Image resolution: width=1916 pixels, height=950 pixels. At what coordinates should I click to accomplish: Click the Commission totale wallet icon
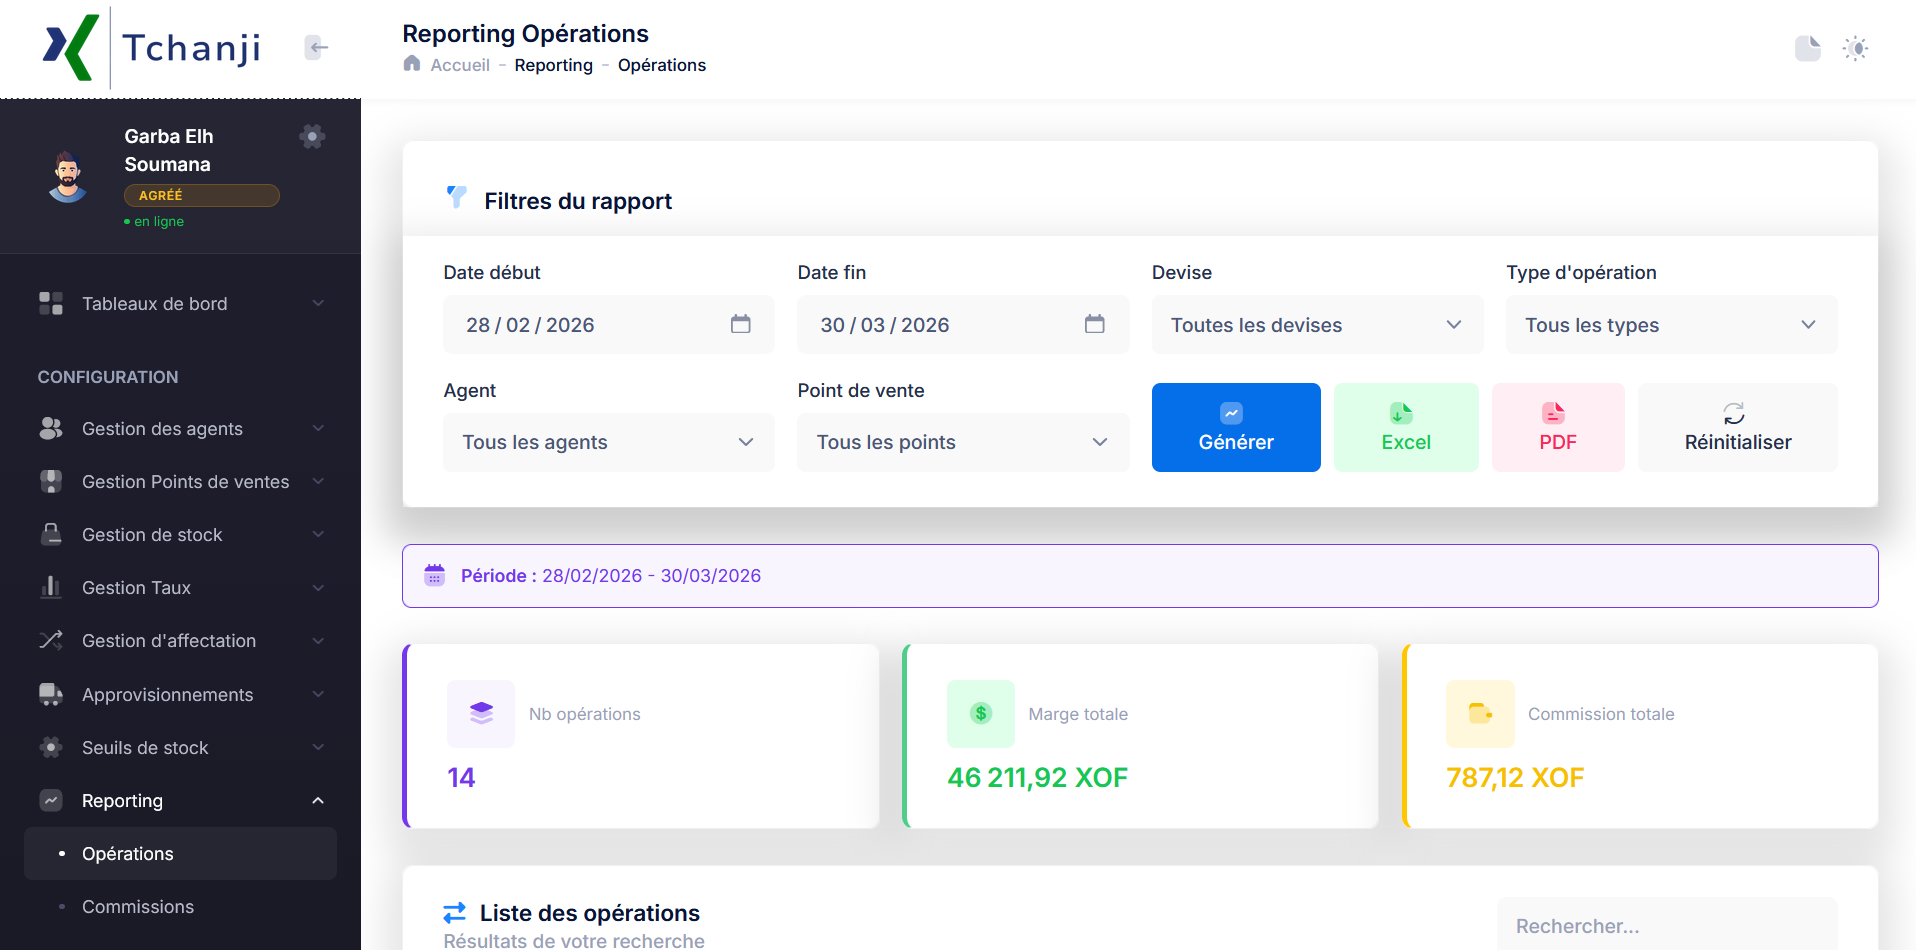[1480, 713]
